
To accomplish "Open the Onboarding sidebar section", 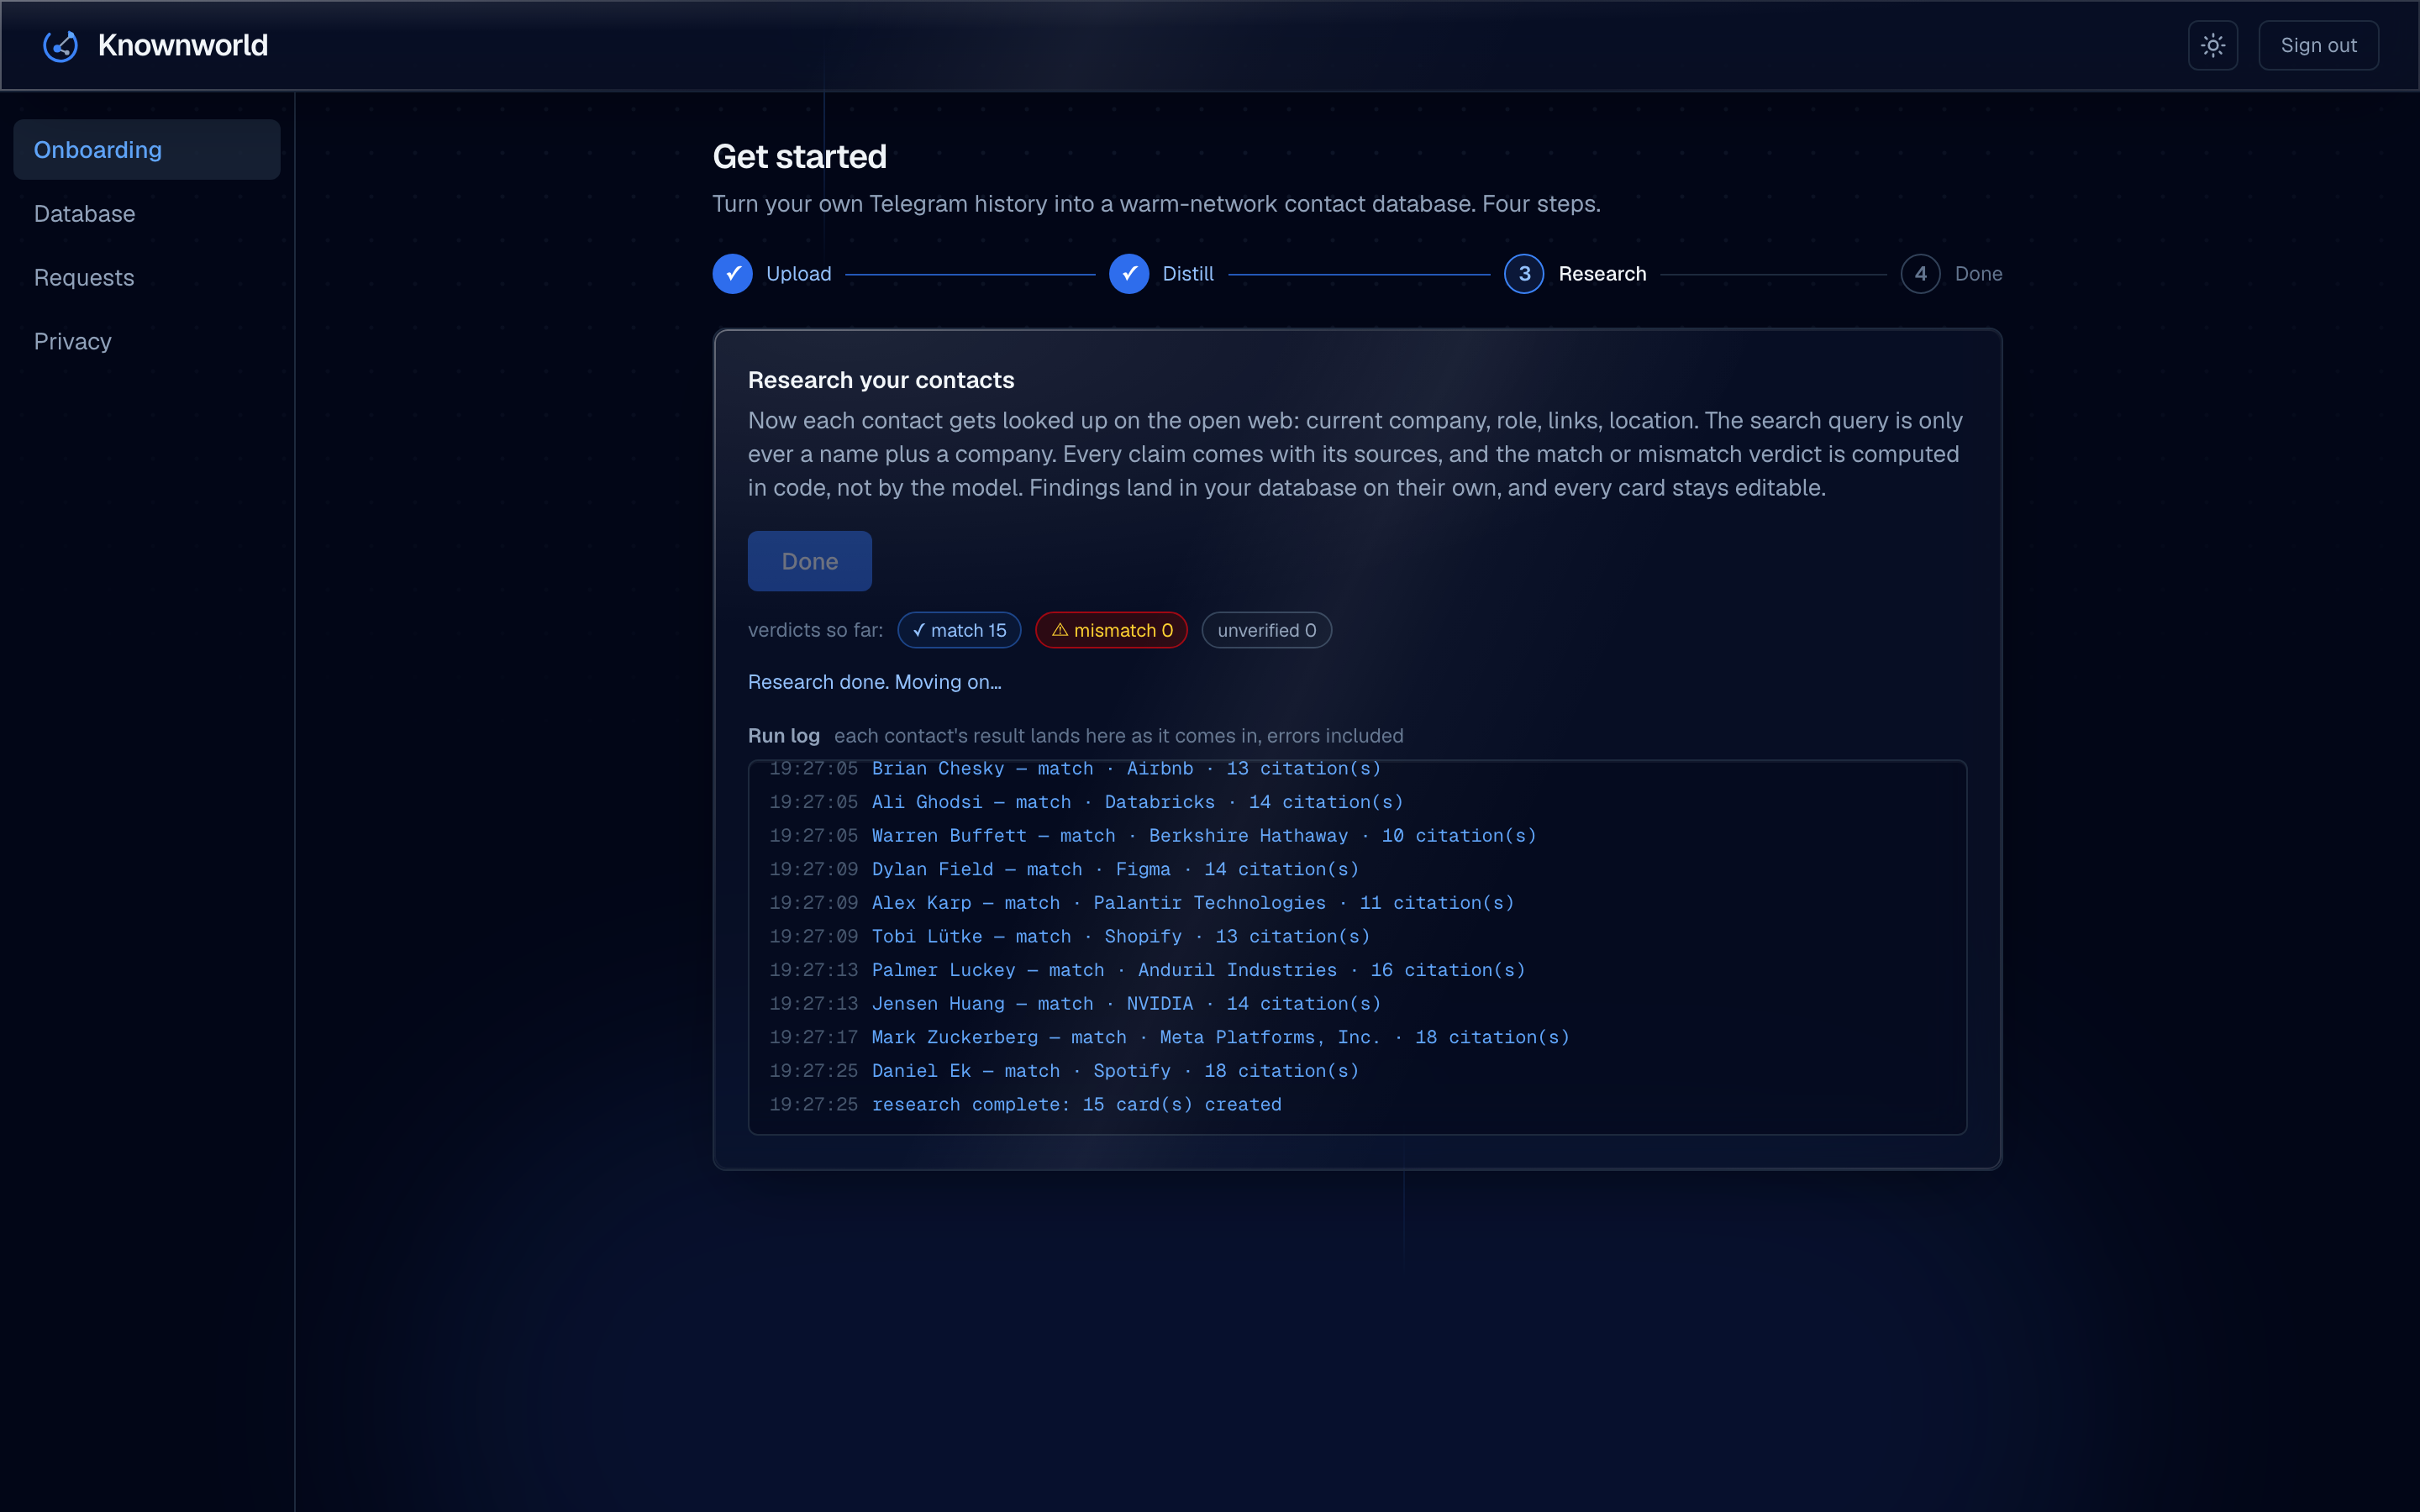I will click(147, 150).
